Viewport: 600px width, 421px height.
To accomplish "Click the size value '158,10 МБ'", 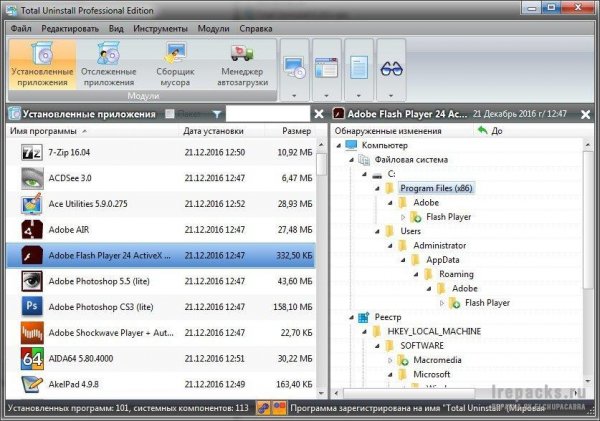I will click(x=293, y=307).
